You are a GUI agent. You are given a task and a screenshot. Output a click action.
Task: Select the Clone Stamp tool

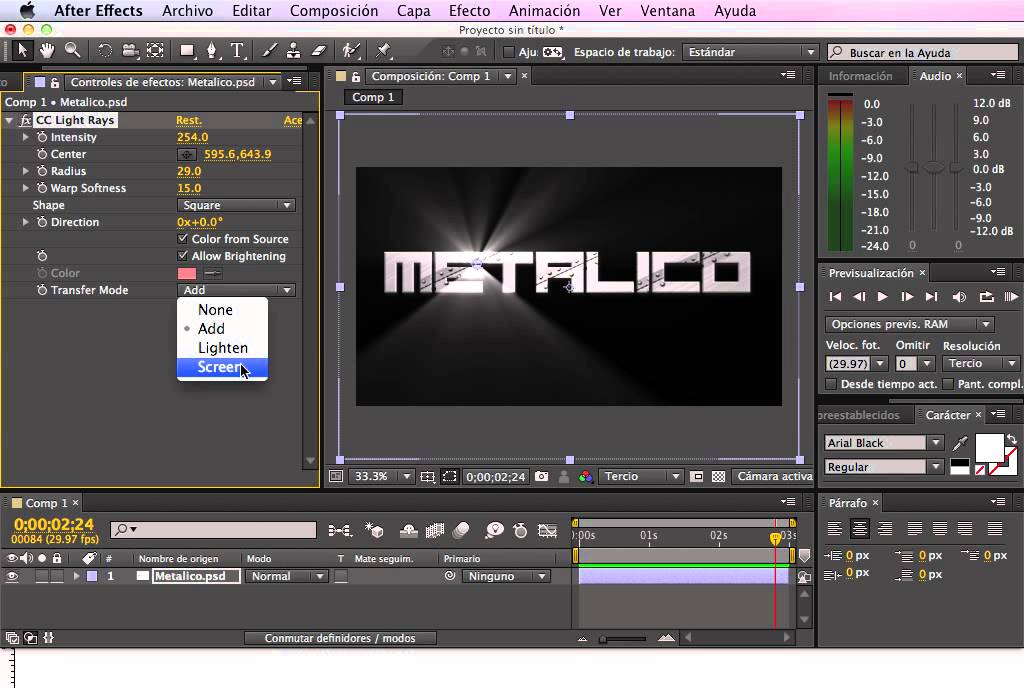[293, 50]
